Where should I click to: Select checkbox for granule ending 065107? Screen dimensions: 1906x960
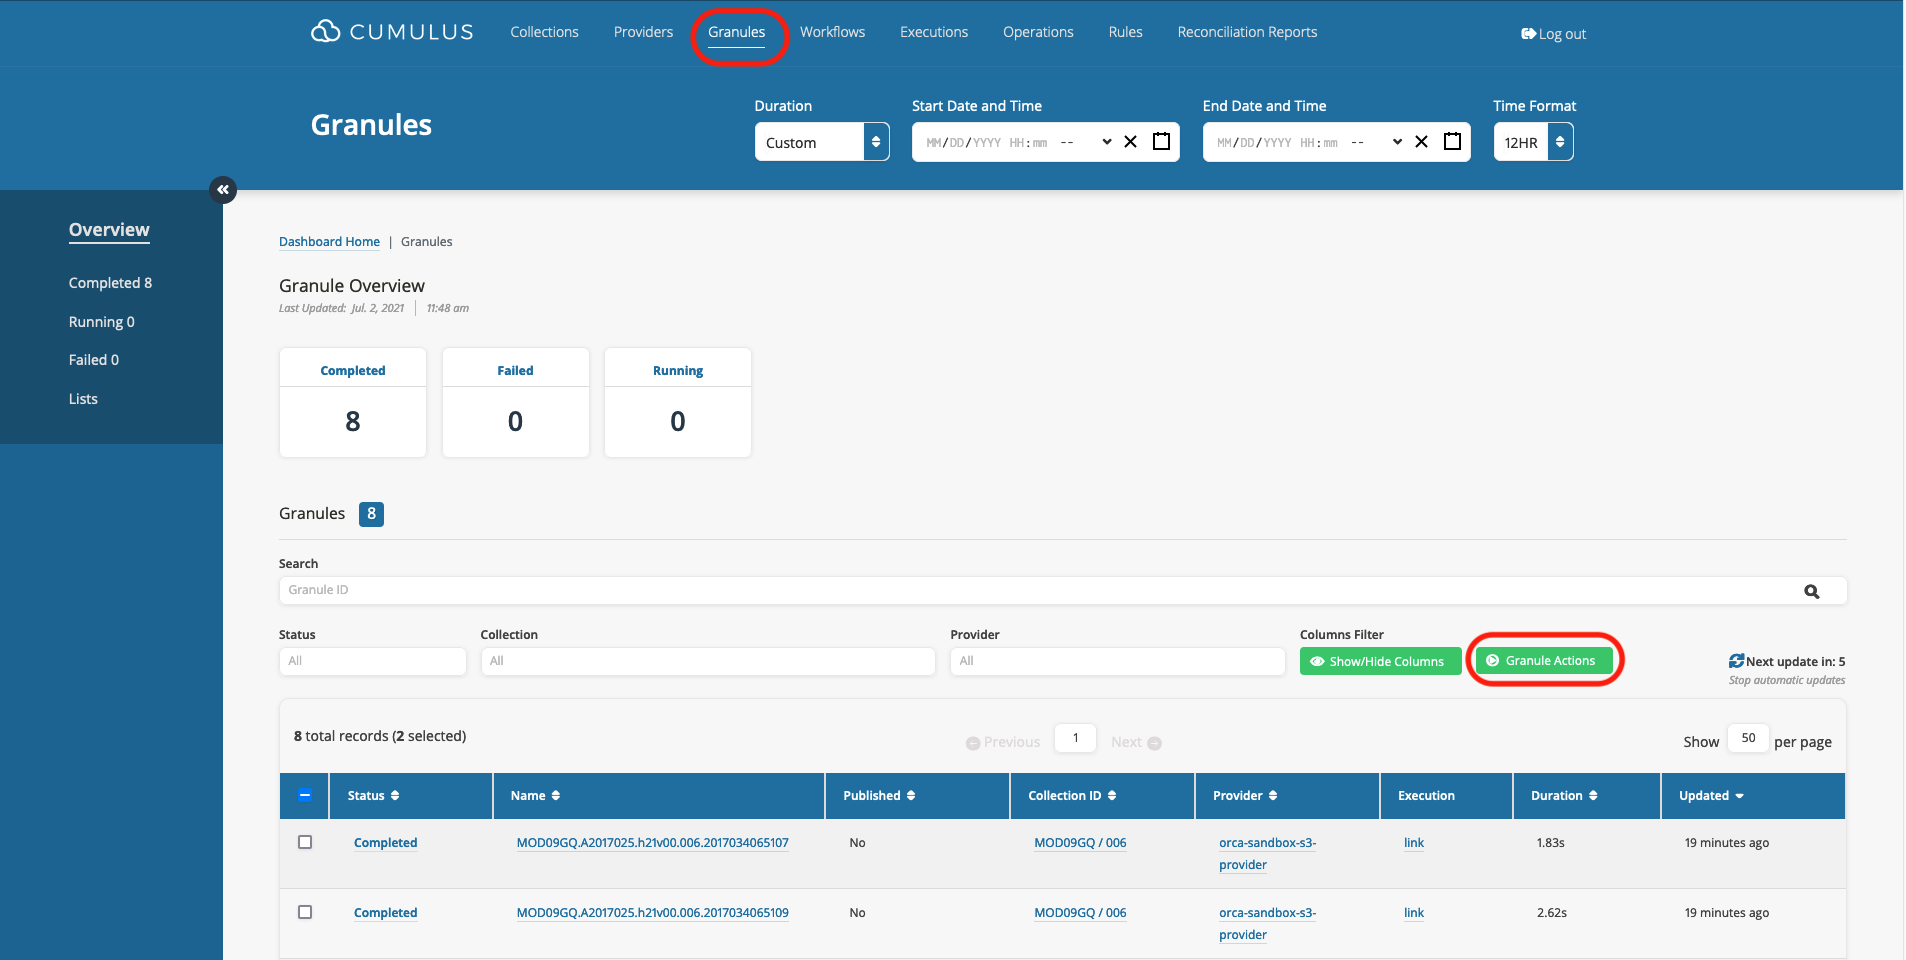coord(305,842)
